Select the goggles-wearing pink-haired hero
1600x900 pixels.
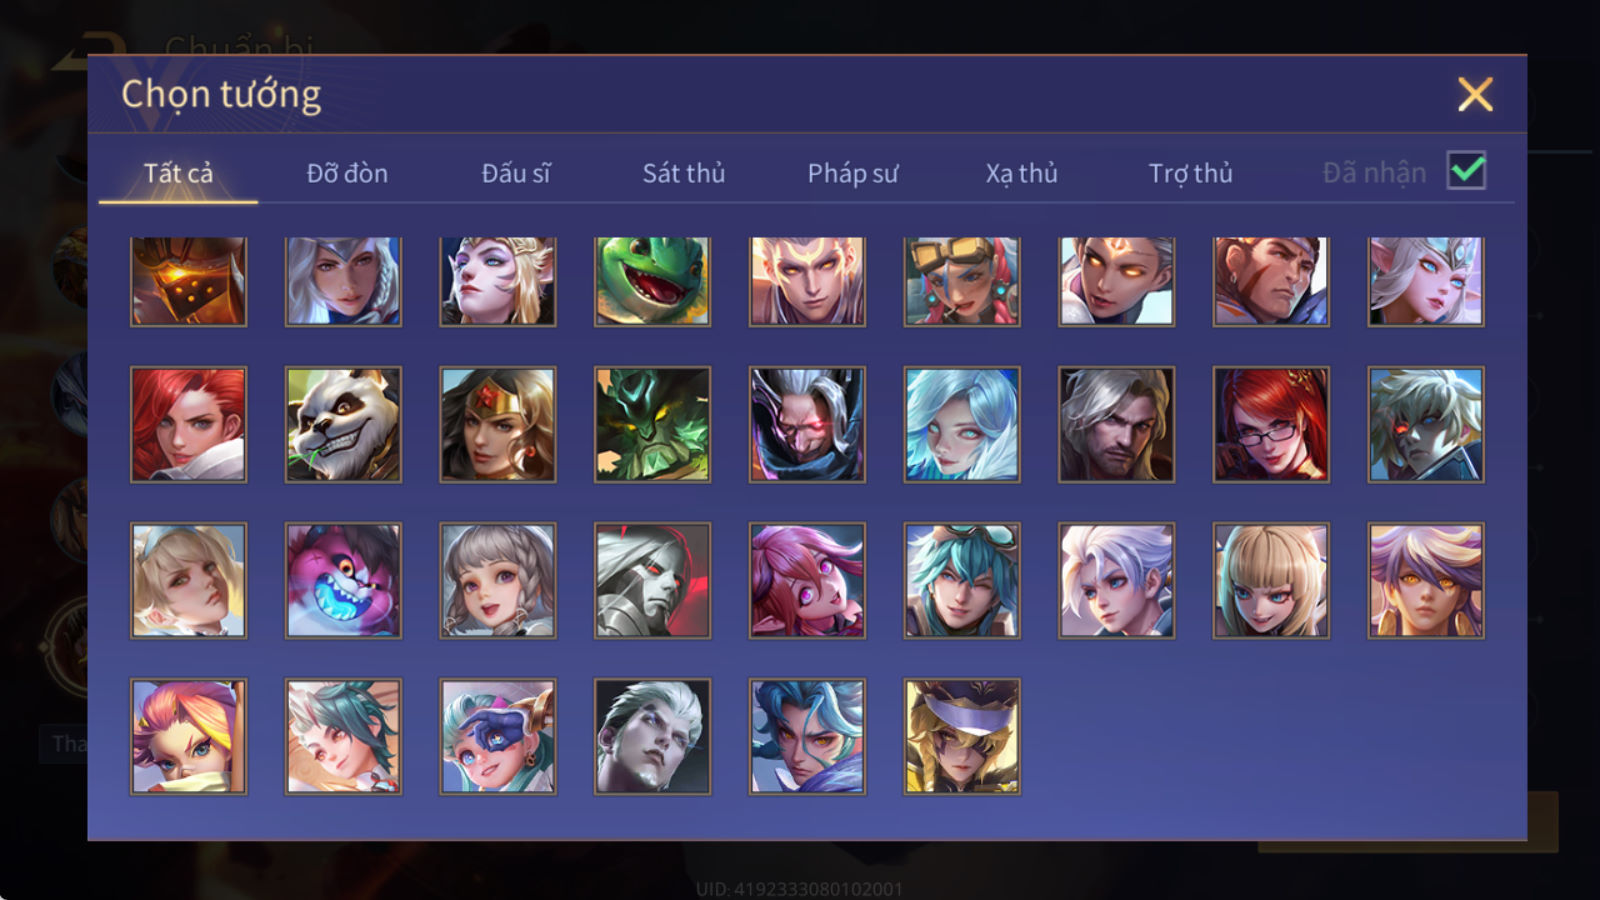click(962, 281)
